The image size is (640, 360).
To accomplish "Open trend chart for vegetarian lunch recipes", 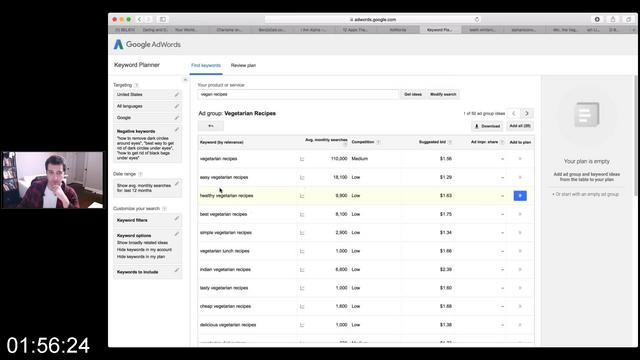I will coord(302,251).
